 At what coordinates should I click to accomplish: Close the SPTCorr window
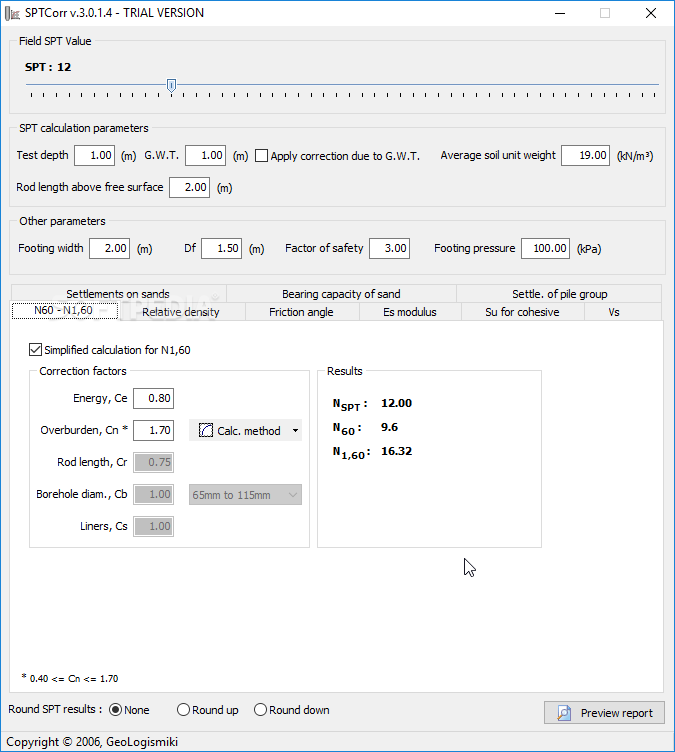[651, 13]
